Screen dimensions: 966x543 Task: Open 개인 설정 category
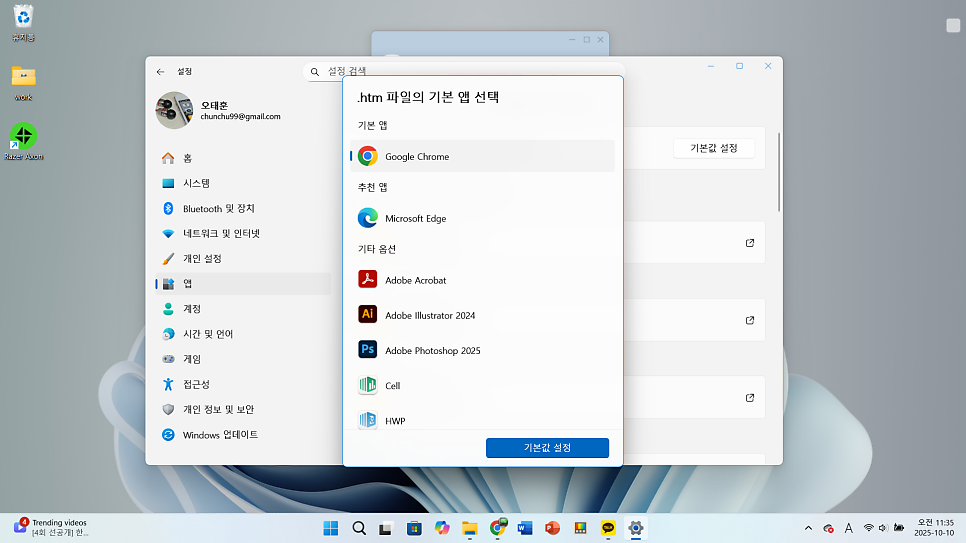243,258
